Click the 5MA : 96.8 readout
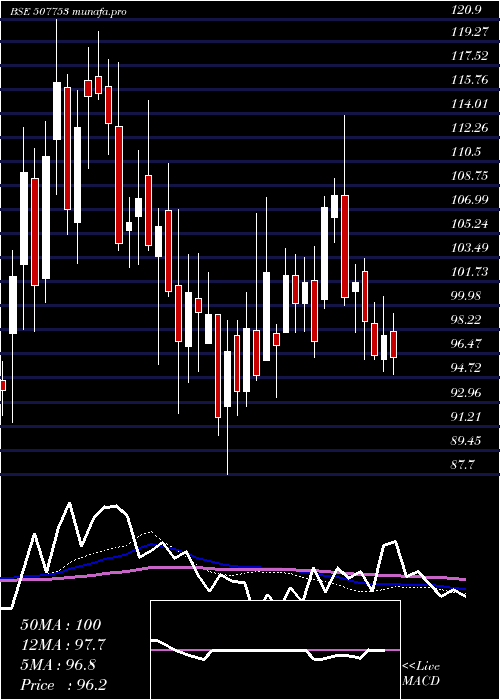Screen dimensions: 500x700 [x=58, y=665]
